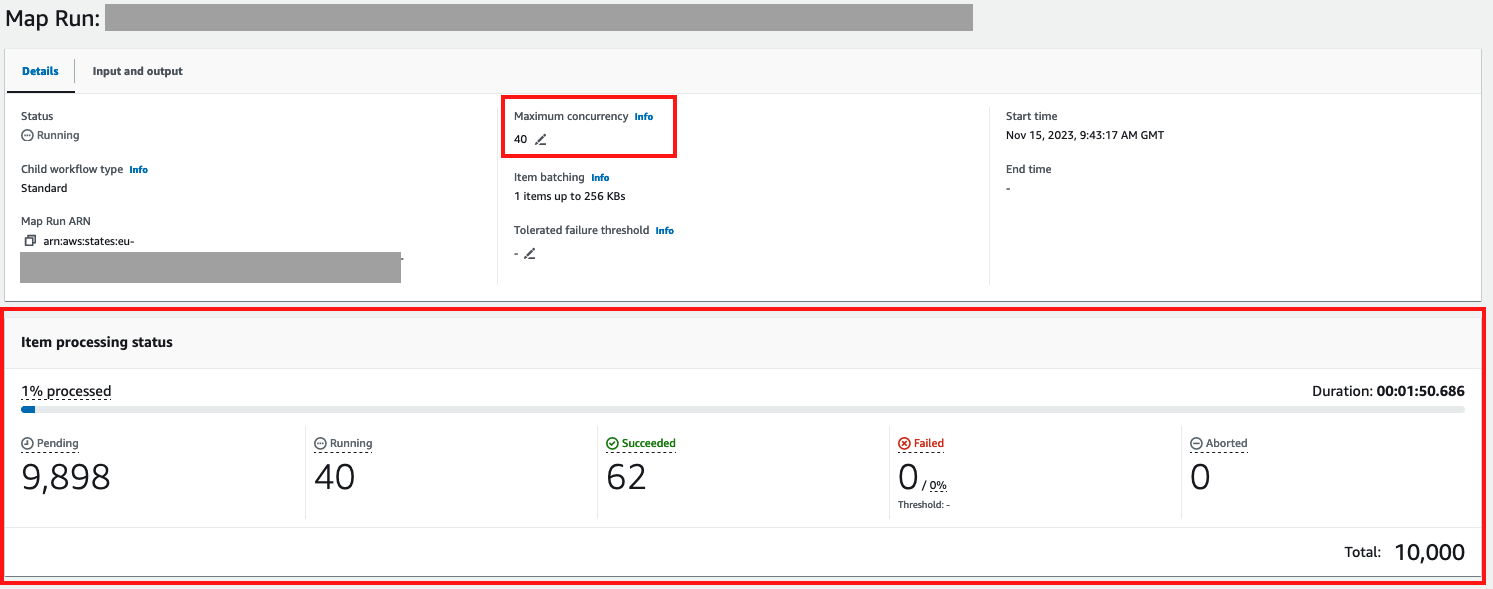Click the Running status icon under Status
This screenshot has height=589, width=1493.
click(x=27, y=135)
